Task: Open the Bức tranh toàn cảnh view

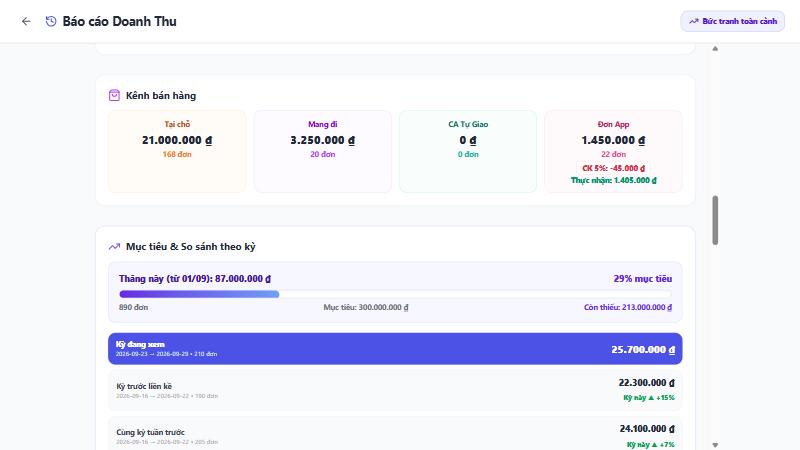Action: [x=732, y=21]
